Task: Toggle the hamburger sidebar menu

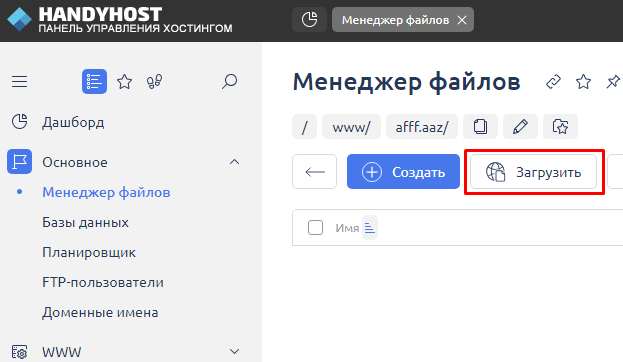Action: click(x=19, y=81)
